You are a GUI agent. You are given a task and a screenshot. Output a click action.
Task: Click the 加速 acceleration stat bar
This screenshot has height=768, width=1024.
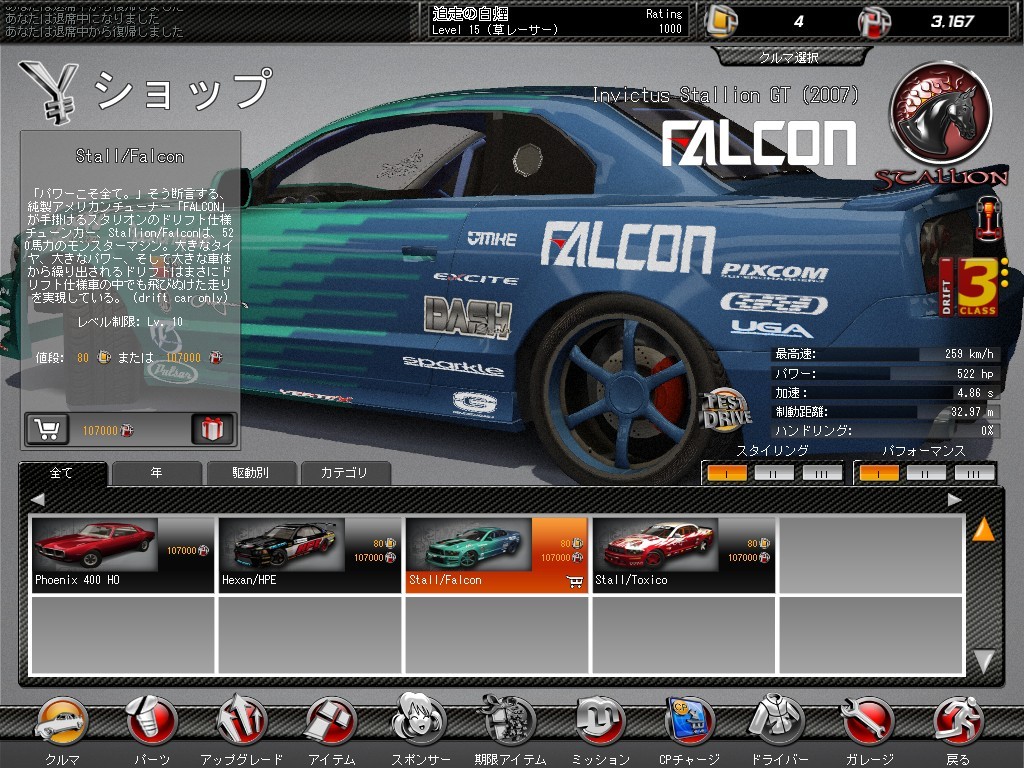884,392
